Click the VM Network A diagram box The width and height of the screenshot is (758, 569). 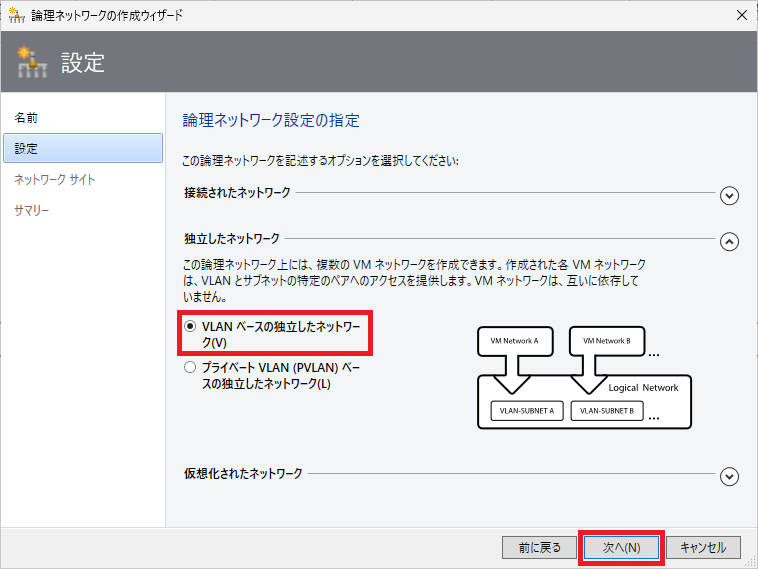tap(515, 341)
